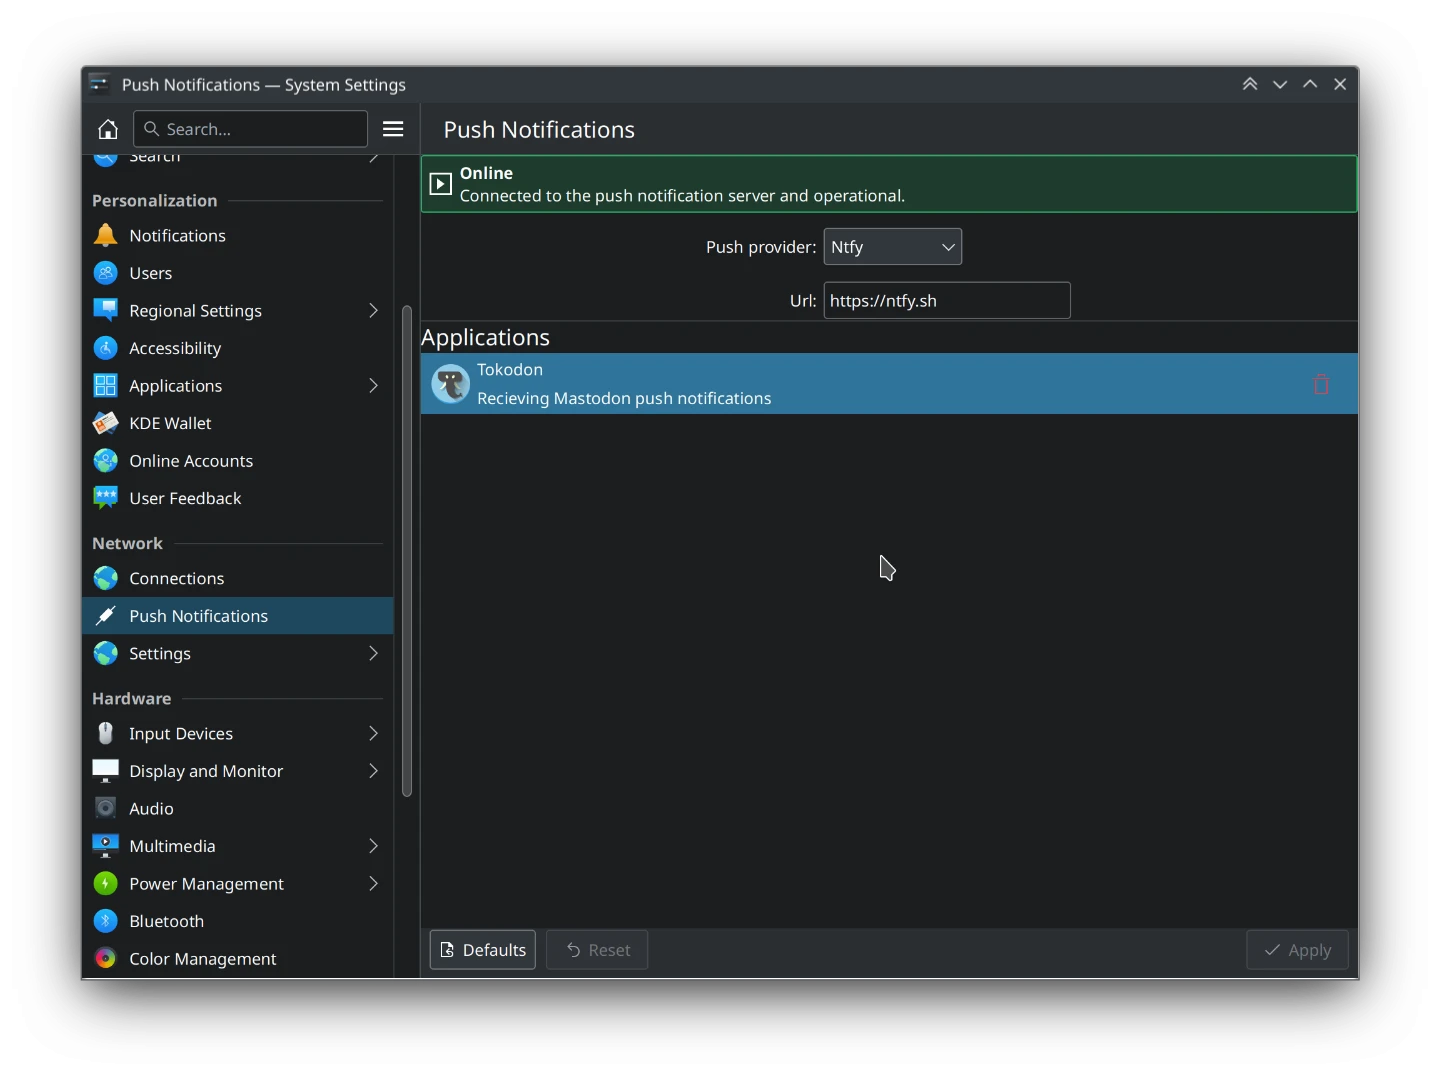Open the Users settings page

tap(237, 273)
